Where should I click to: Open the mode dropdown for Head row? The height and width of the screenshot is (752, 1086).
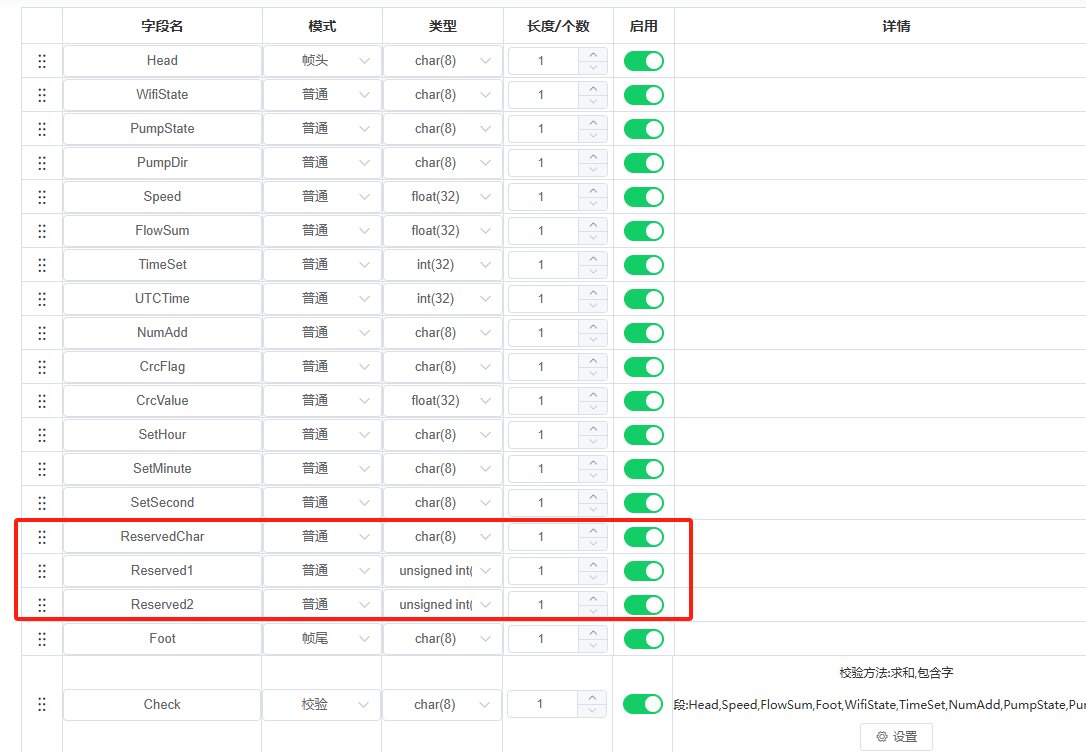click(x=322, y=61)
